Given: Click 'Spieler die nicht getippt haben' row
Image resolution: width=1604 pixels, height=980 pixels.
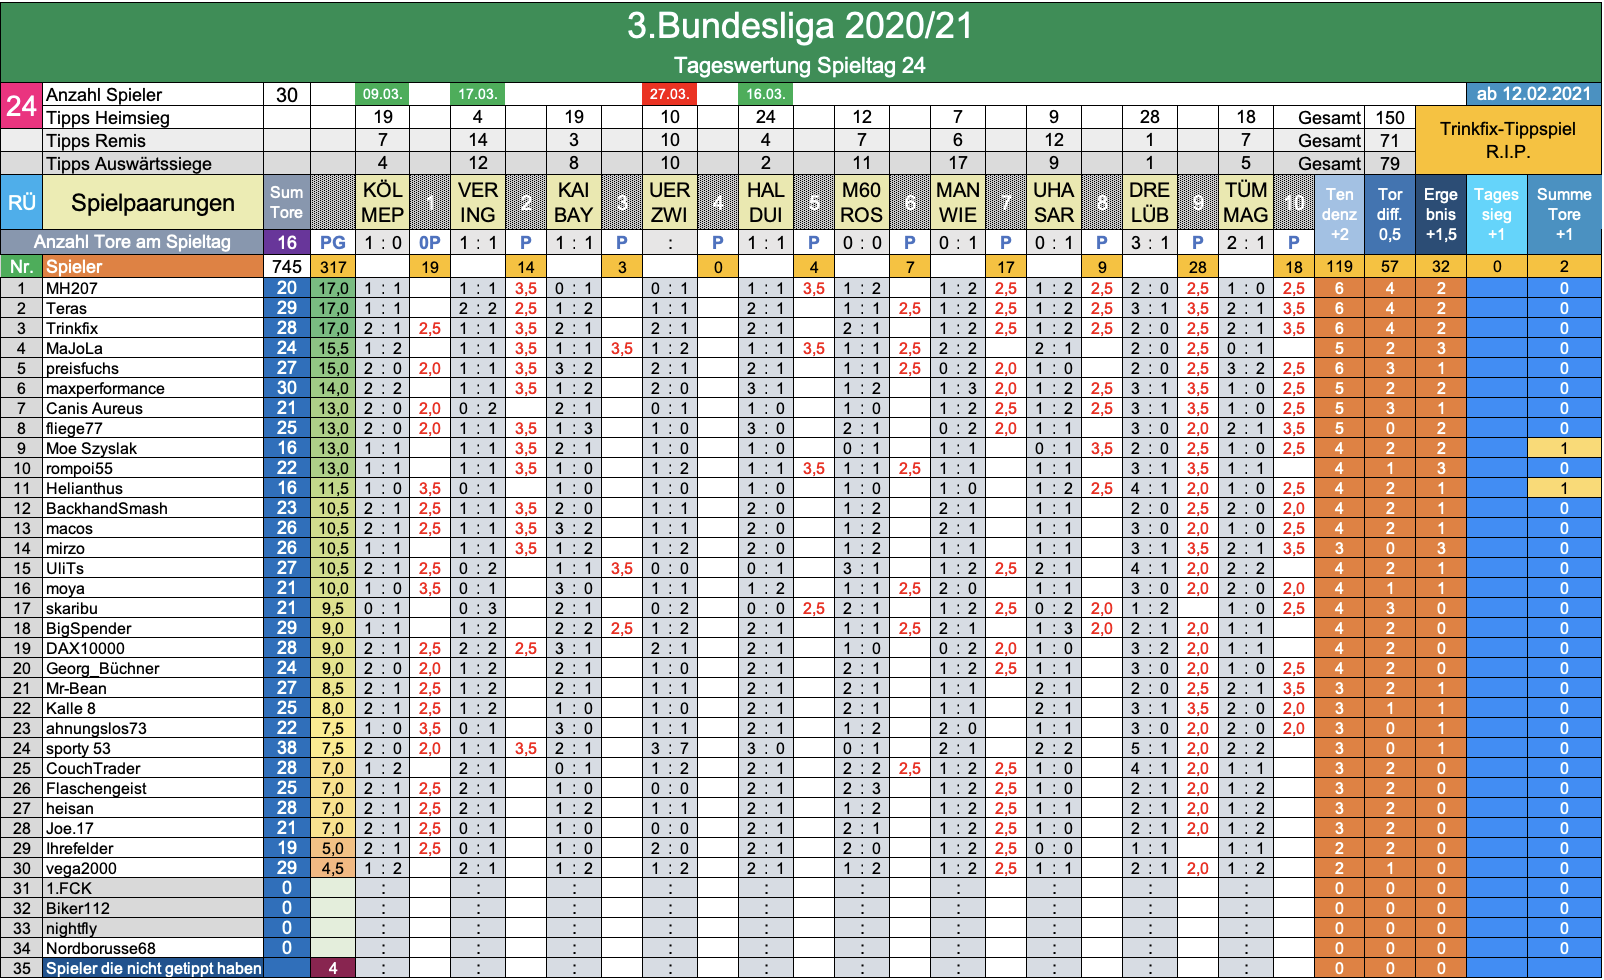Looking at the screenshot, I should point(153,968).
